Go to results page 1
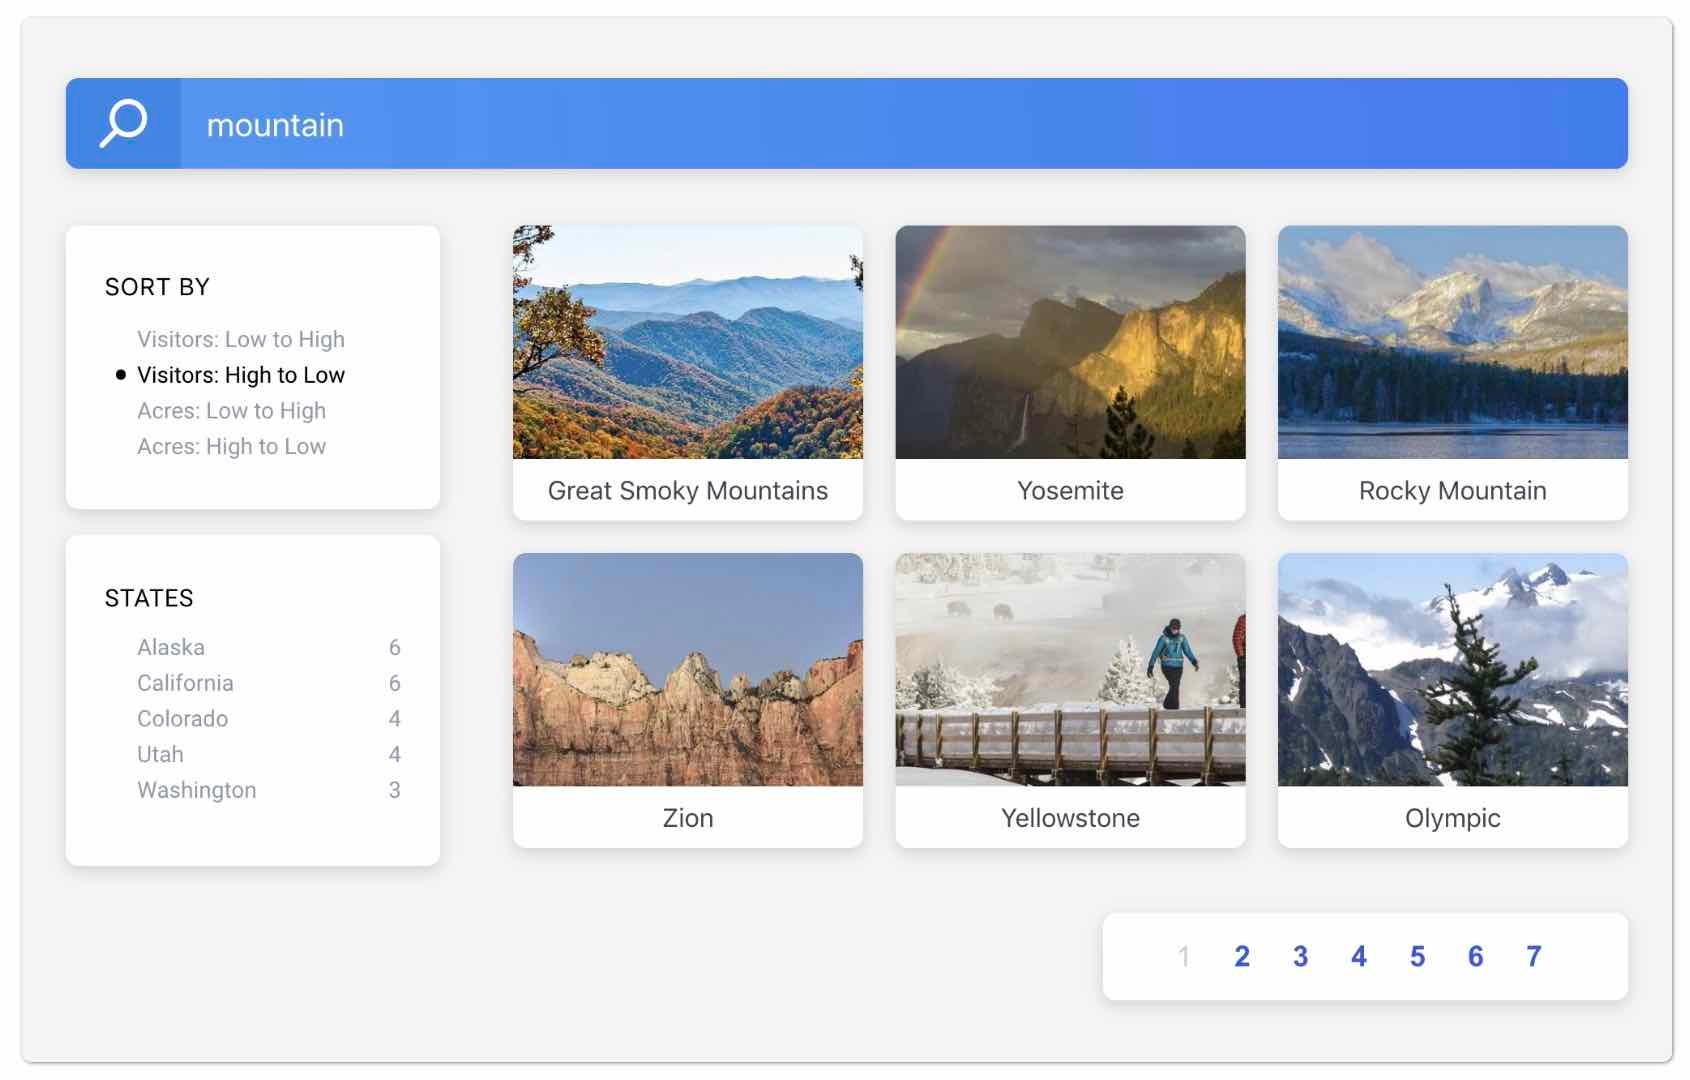Screen dimensions: 1690x1080 (x=1184, y=957)
